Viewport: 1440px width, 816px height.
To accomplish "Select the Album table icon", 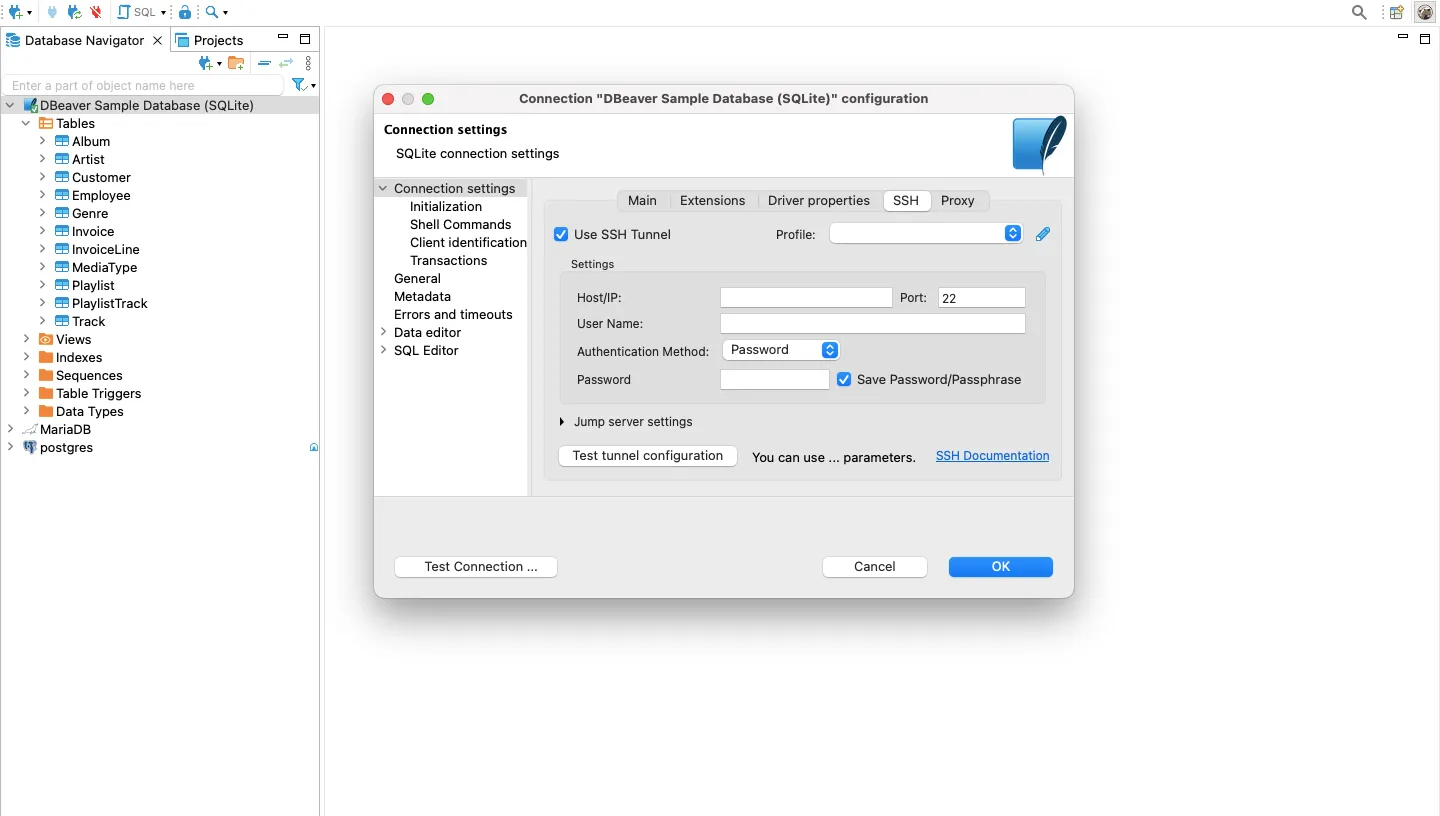I will tap(62, 142).
